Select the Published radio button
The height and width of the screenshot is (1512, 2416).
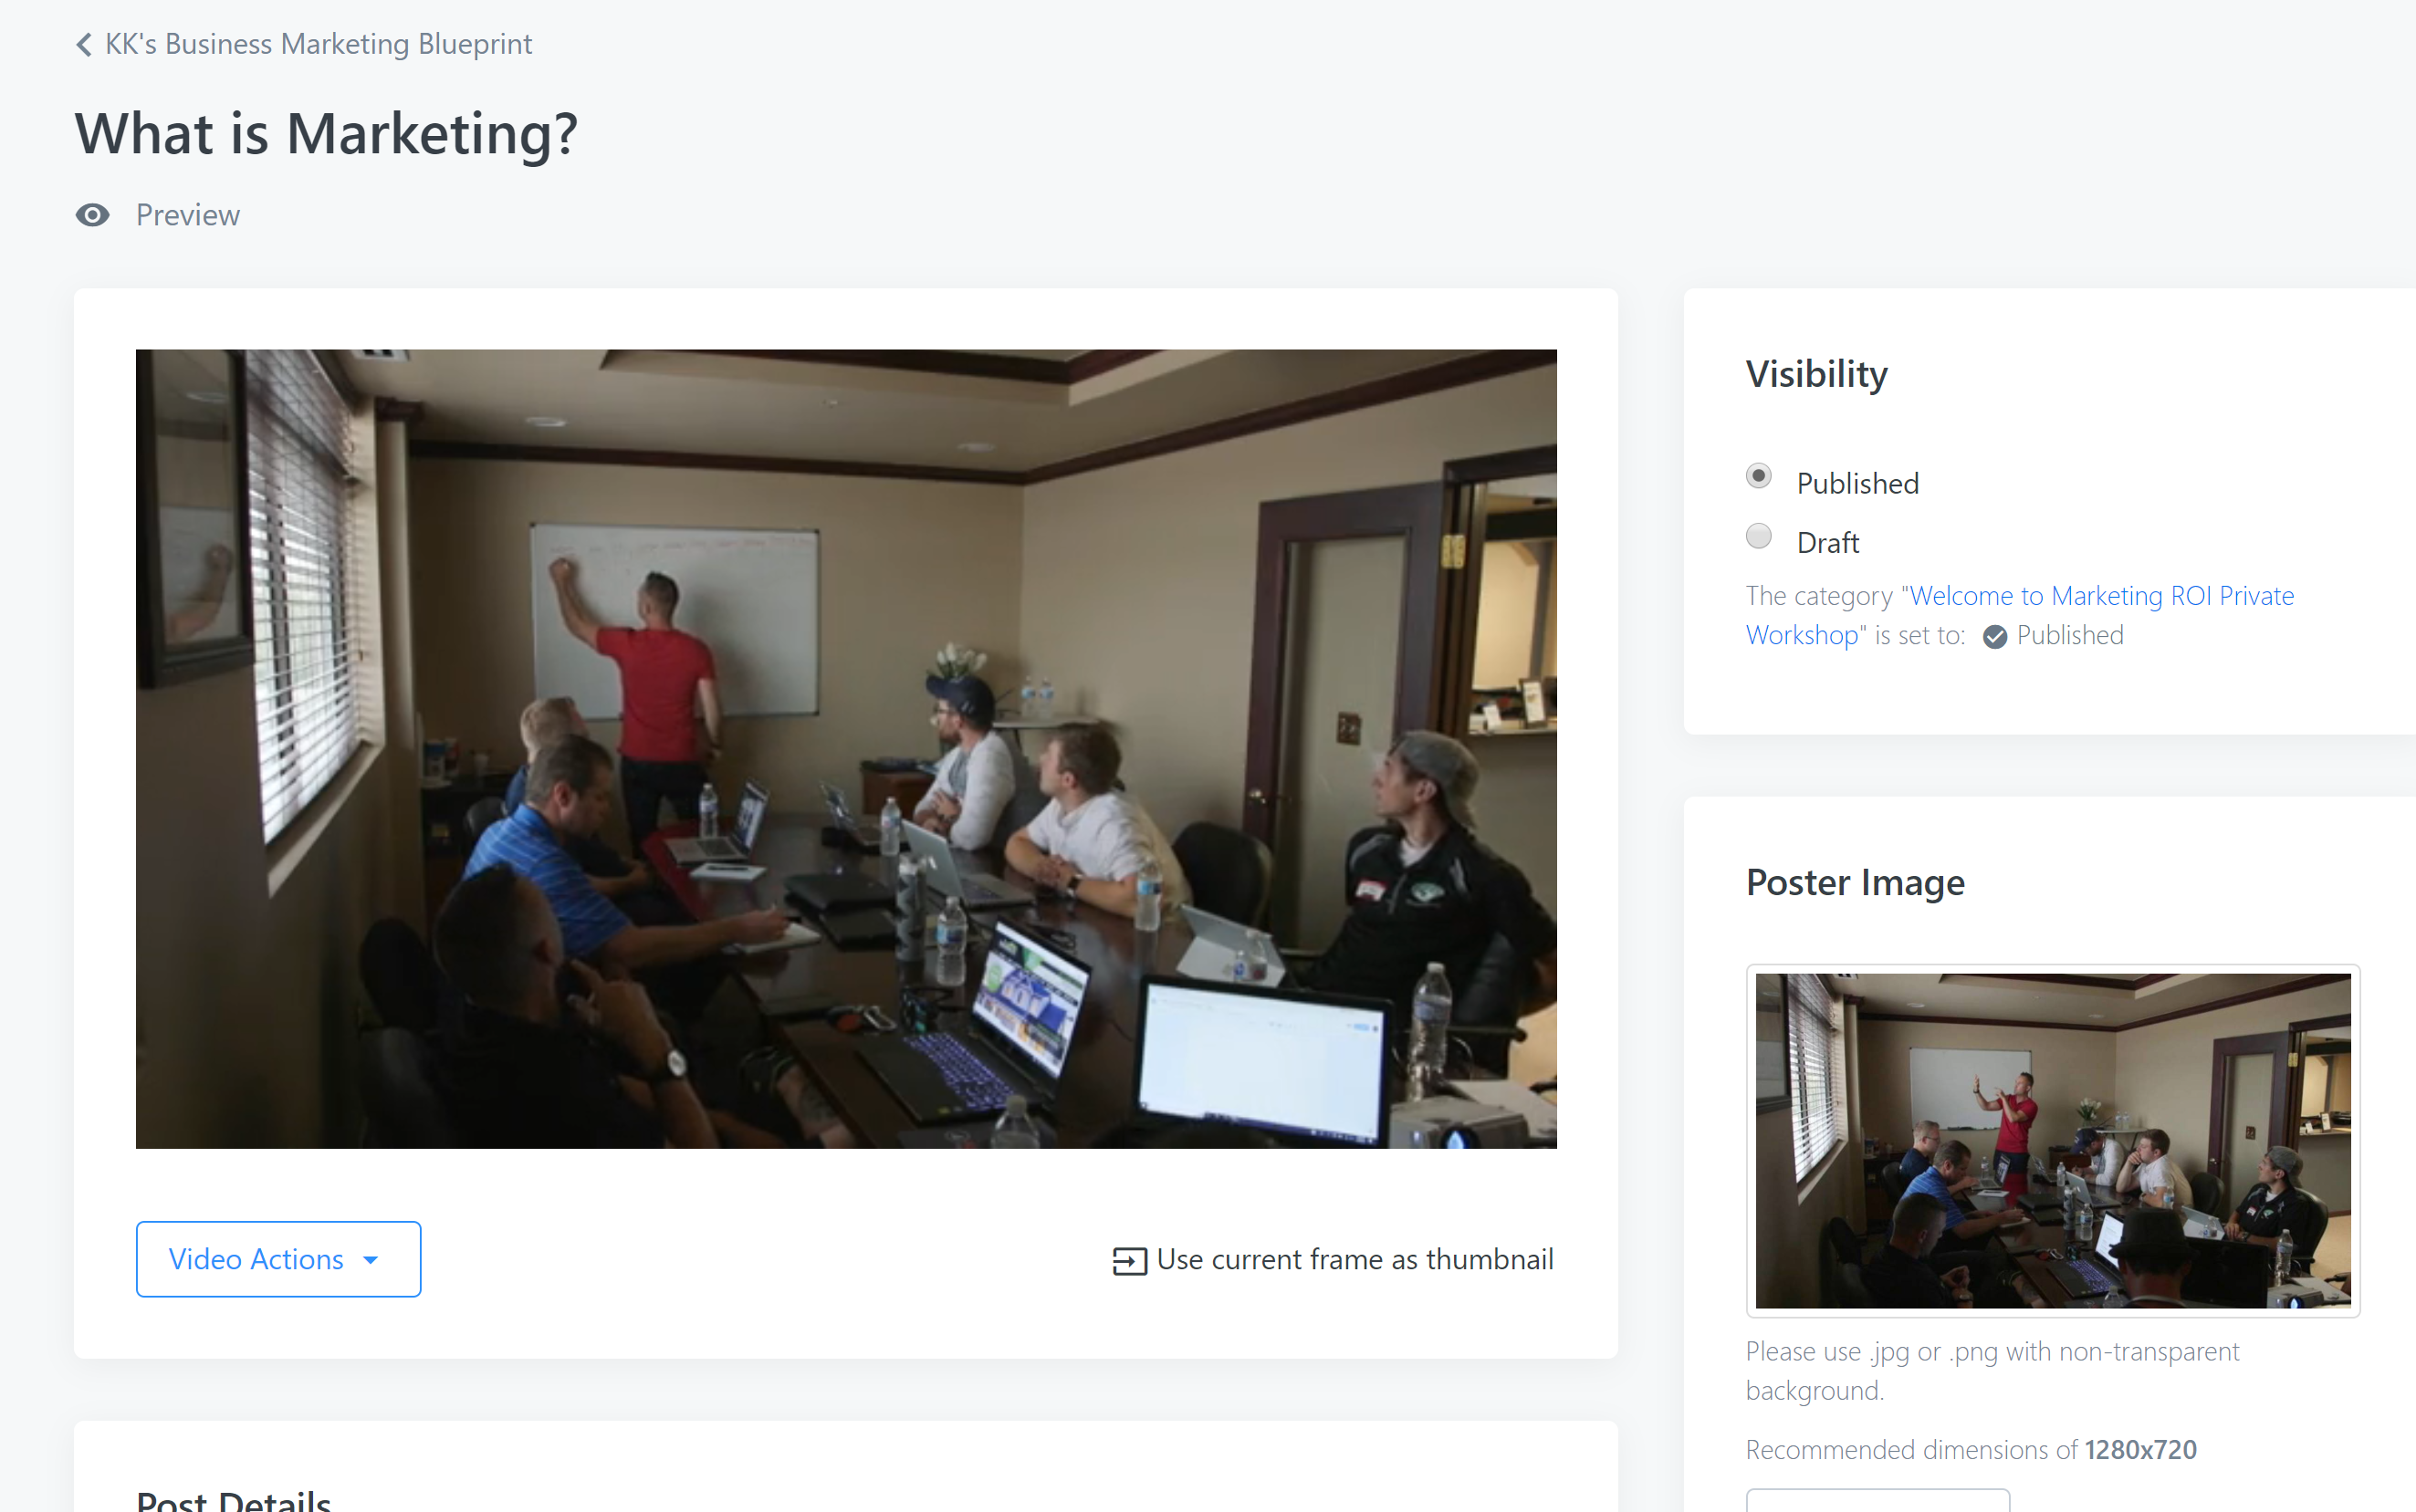[x=1758, y=476]
